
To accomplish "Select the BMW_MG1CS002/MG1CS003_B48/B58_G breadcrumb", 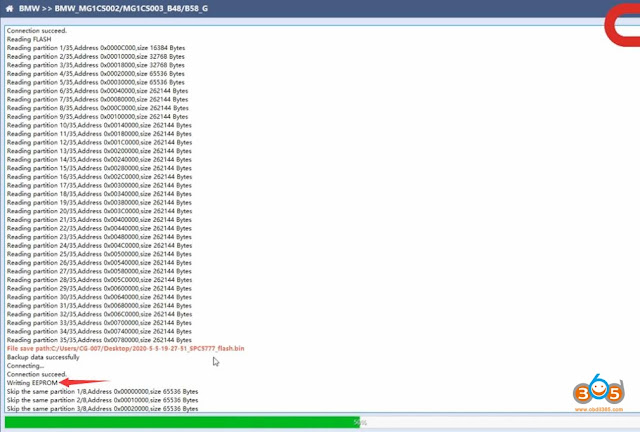I will [x=131, y=8].
